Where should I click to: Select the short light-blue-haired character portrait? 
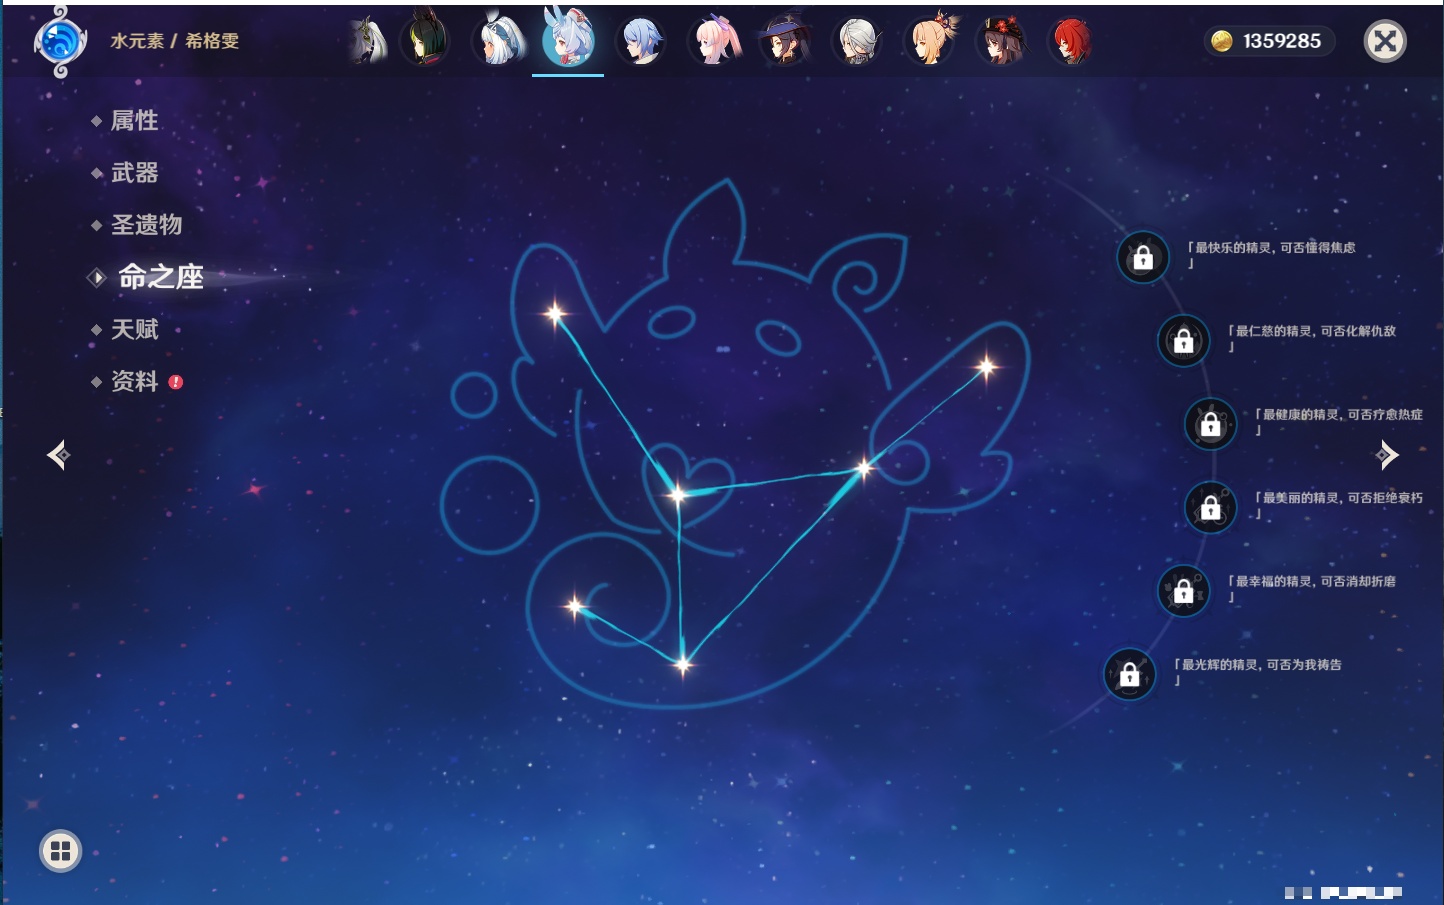click(640, 41)
